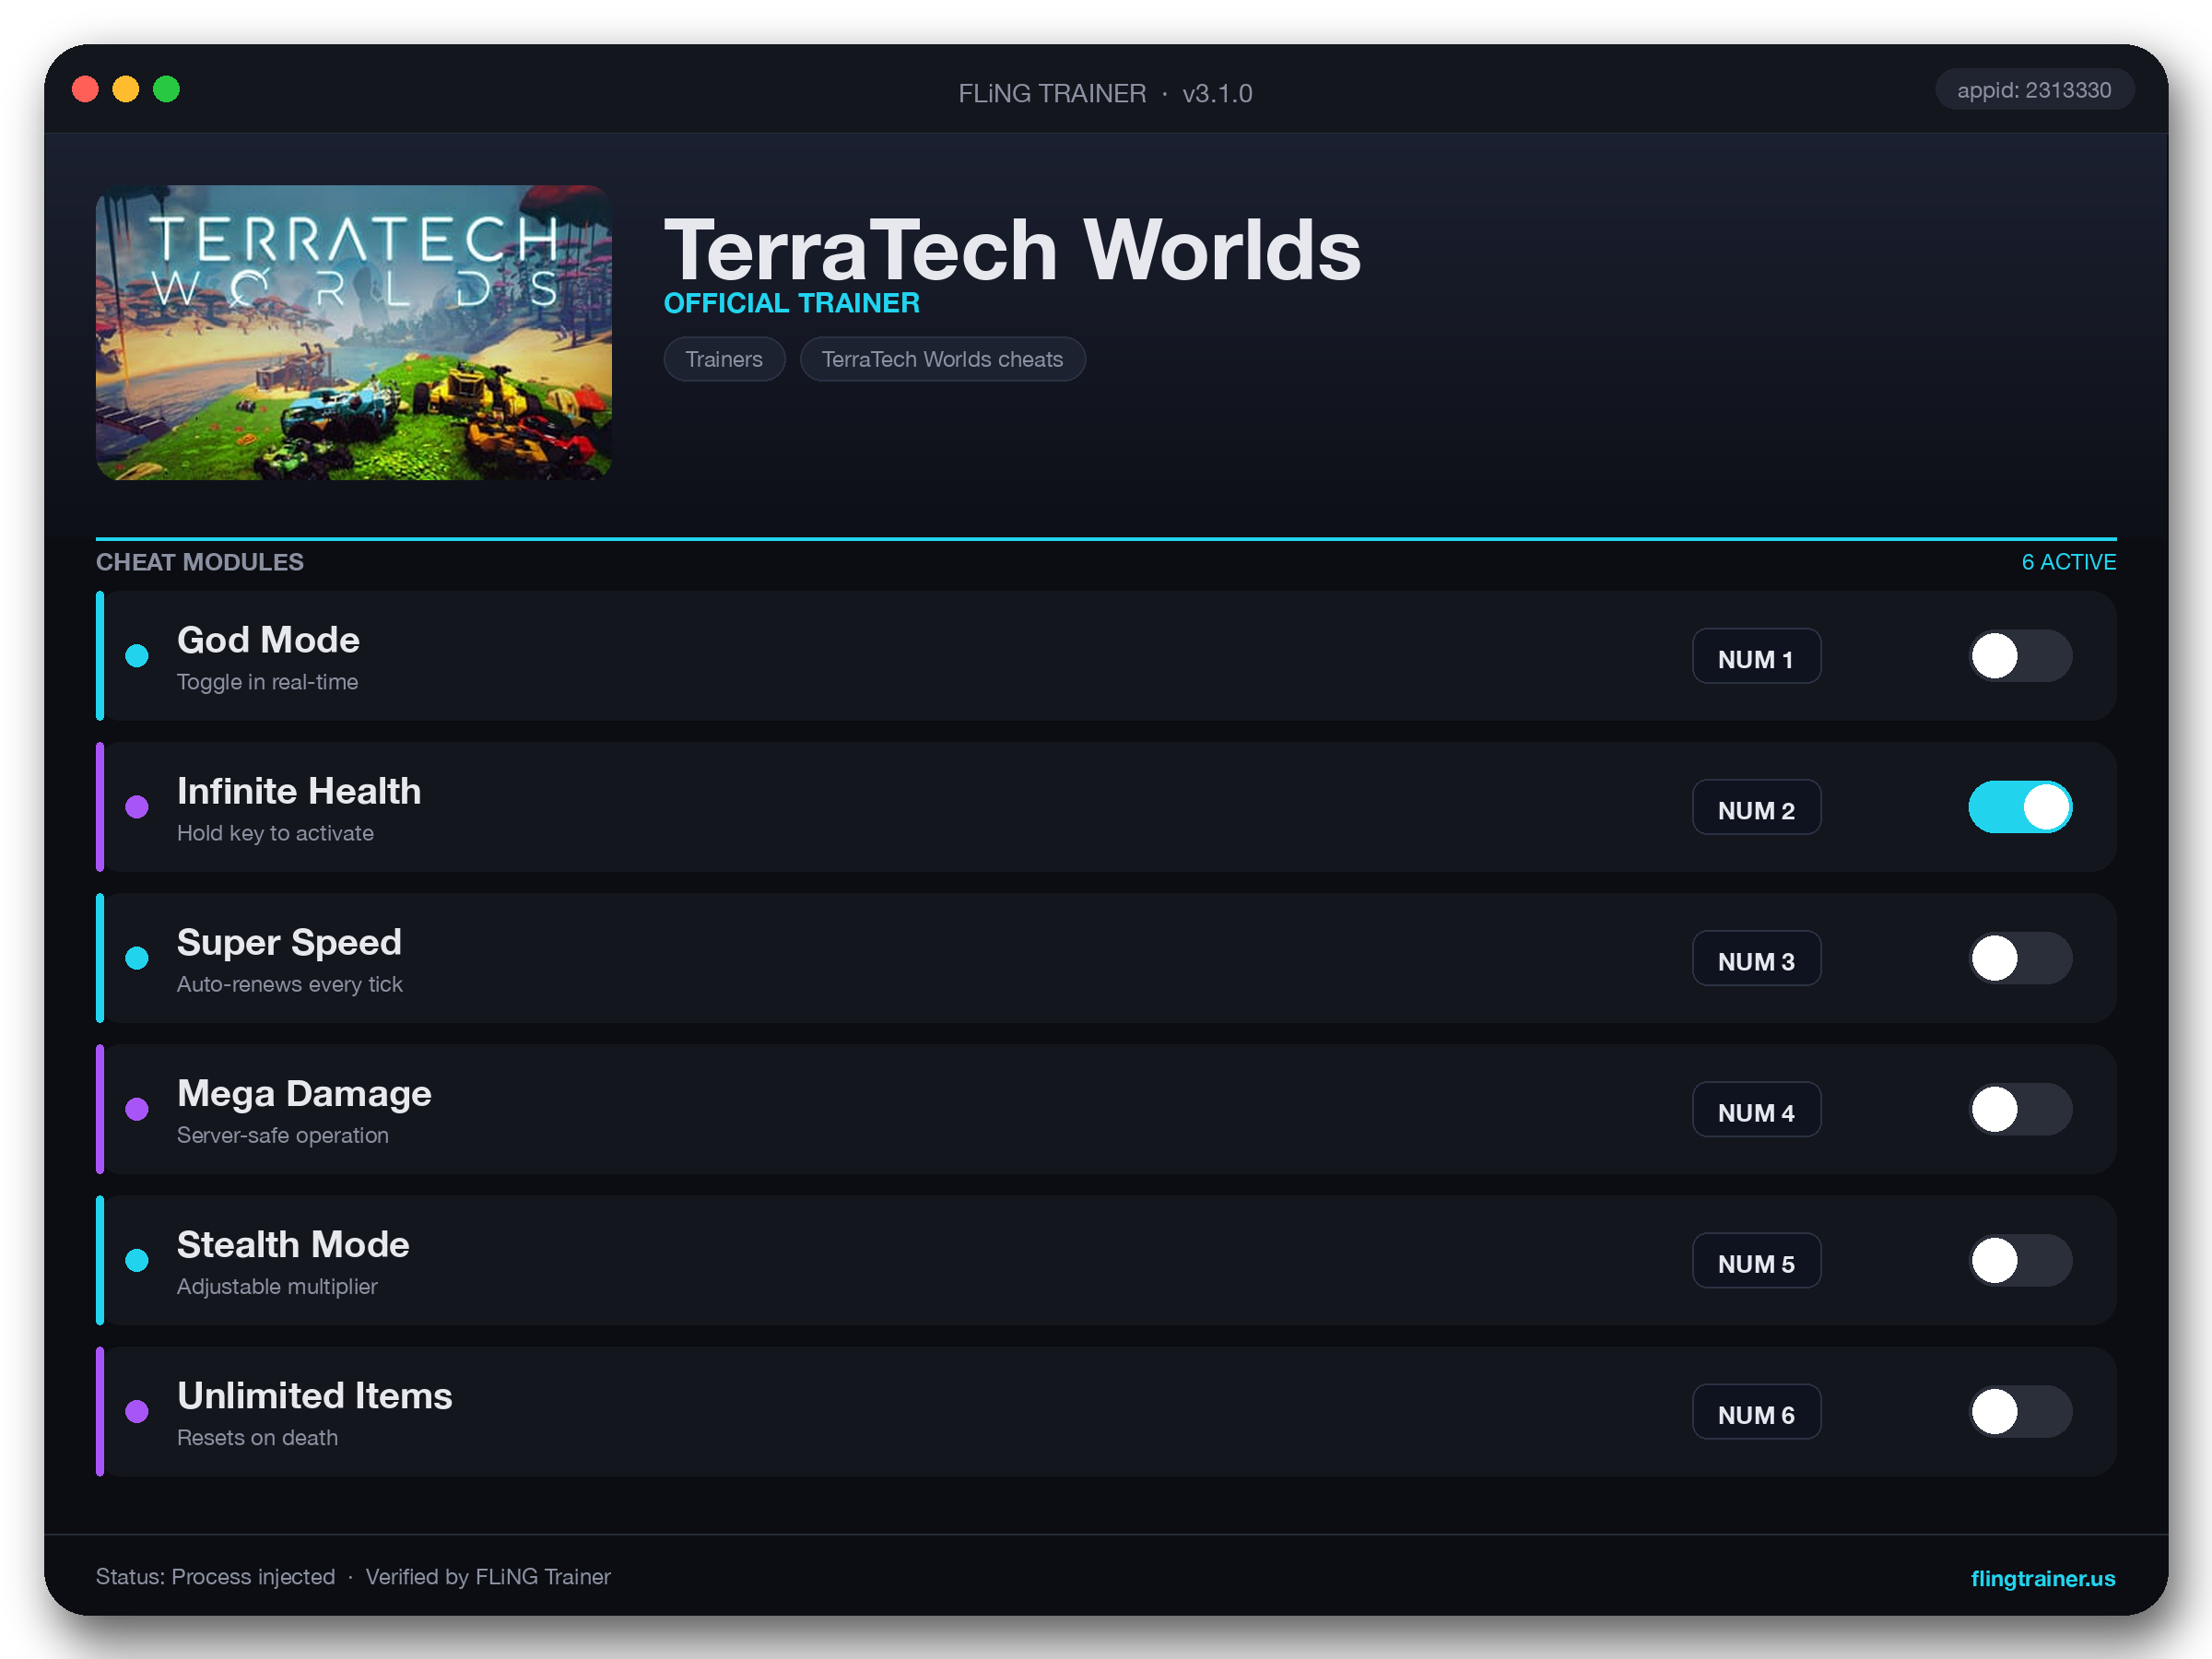The width and height of the screenshot is (2212, 1659).
Task: Click the FLiNG TRAINER v3.1.0 window title
Action: pos(1105,93)
